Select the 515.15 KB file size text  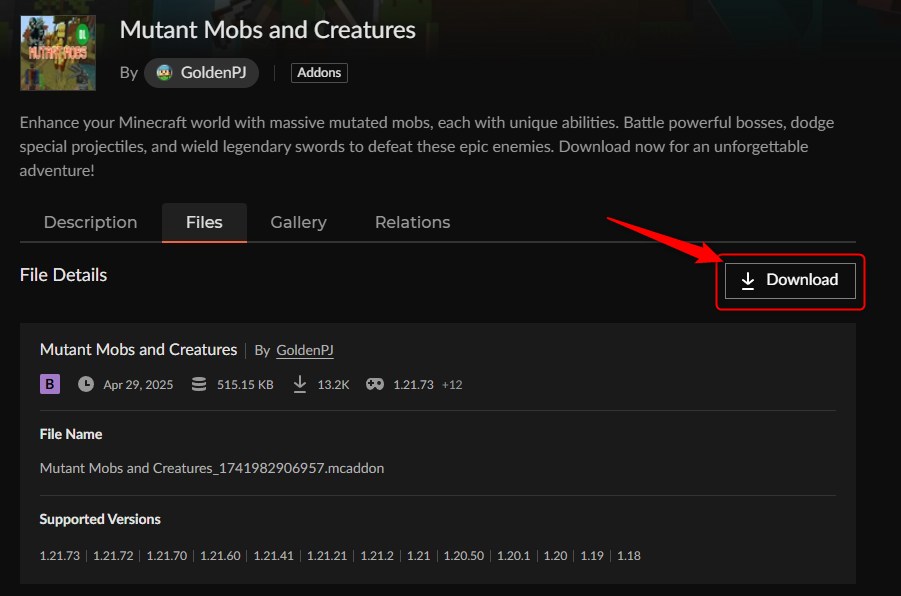[245, 384]
